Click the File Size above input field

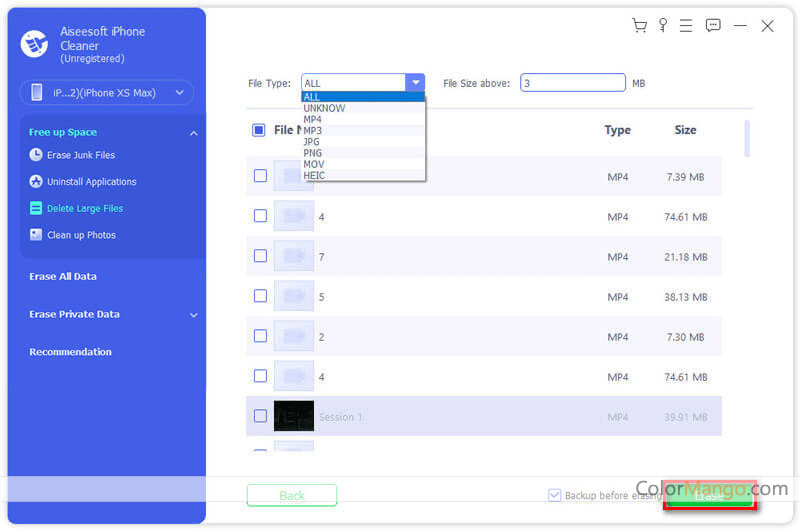[573, 83]
